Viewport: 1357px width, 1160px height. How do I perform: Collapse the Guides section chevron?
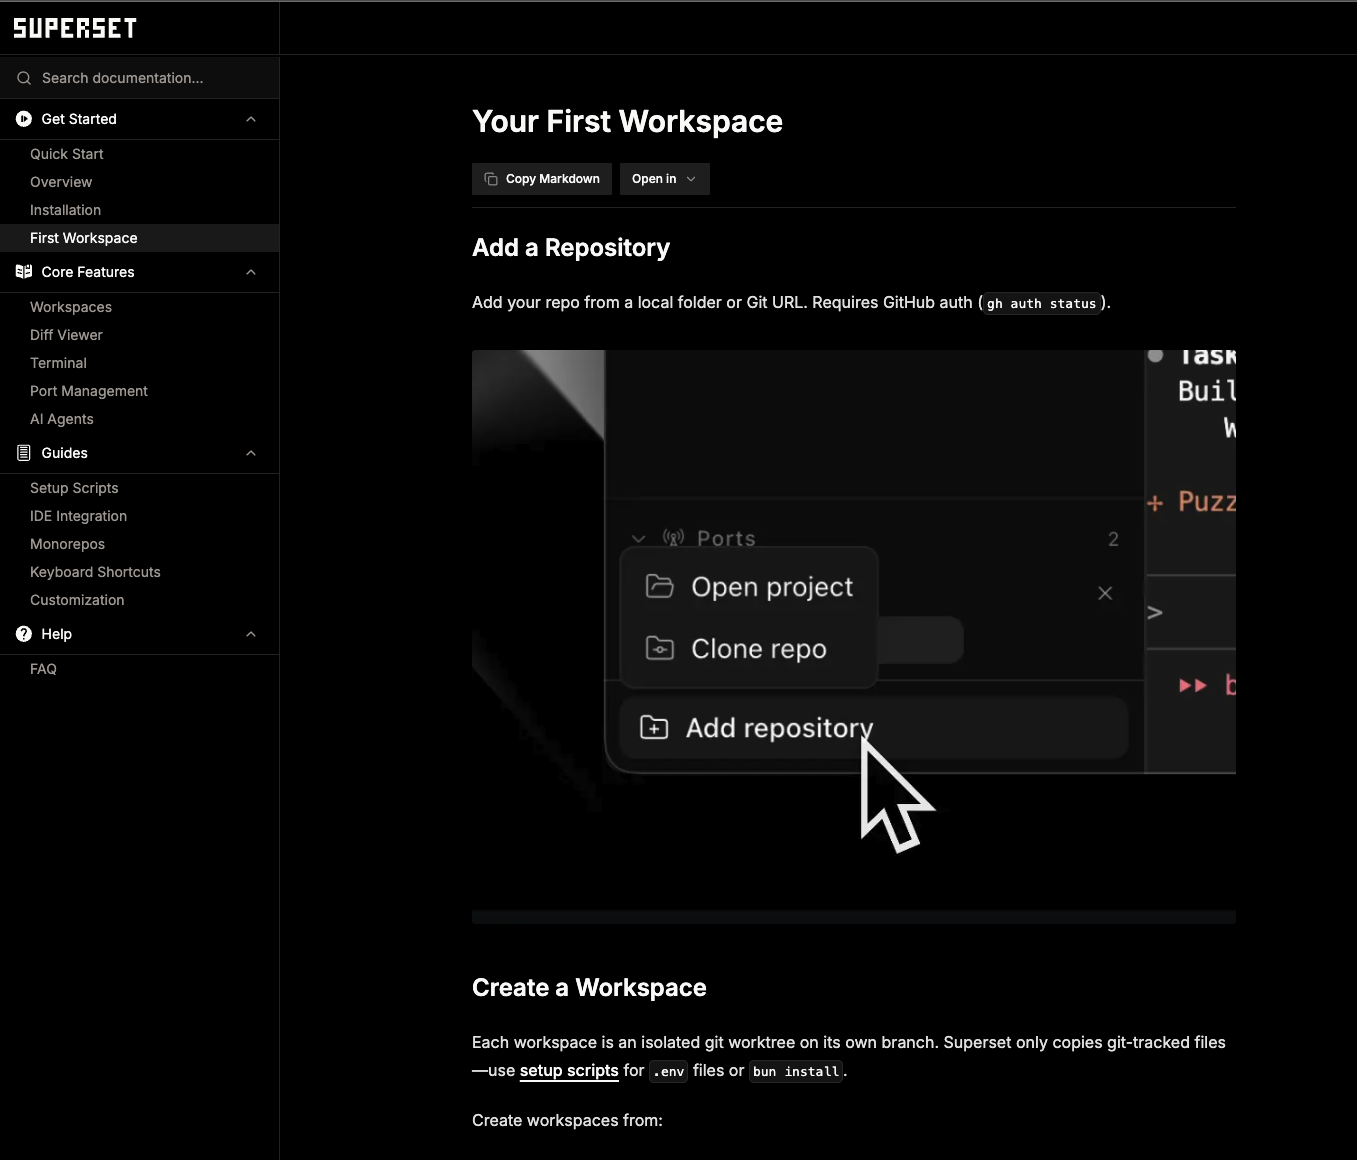[x=251, y=453]
